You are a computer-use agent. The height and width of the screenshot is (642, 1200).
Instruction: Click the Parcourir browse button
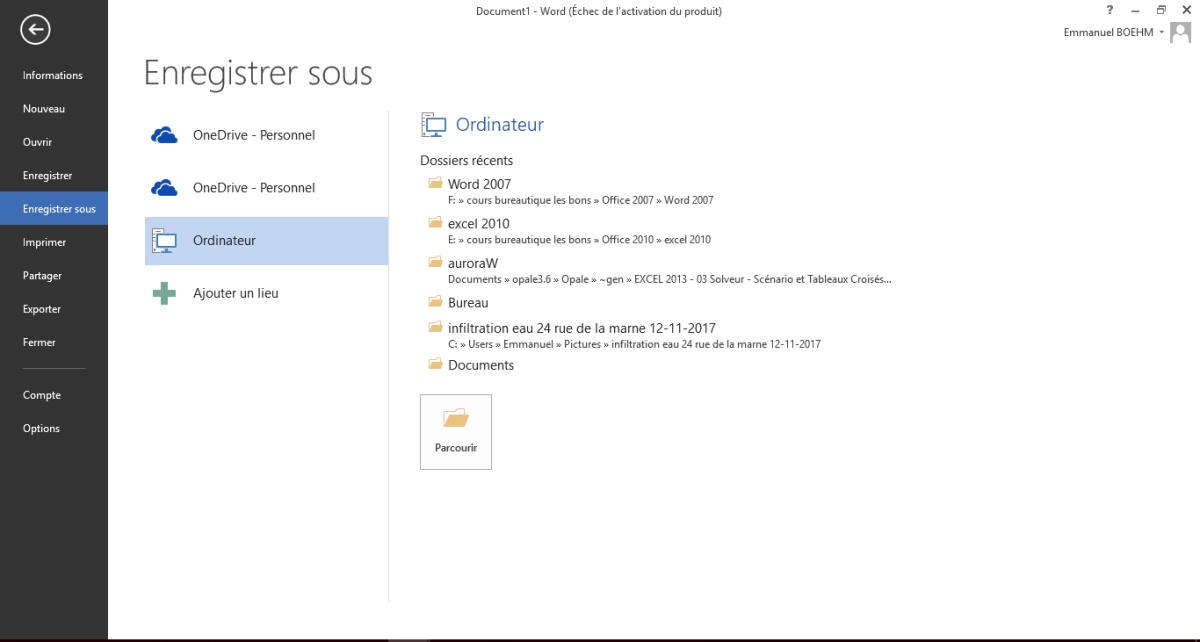456,432
